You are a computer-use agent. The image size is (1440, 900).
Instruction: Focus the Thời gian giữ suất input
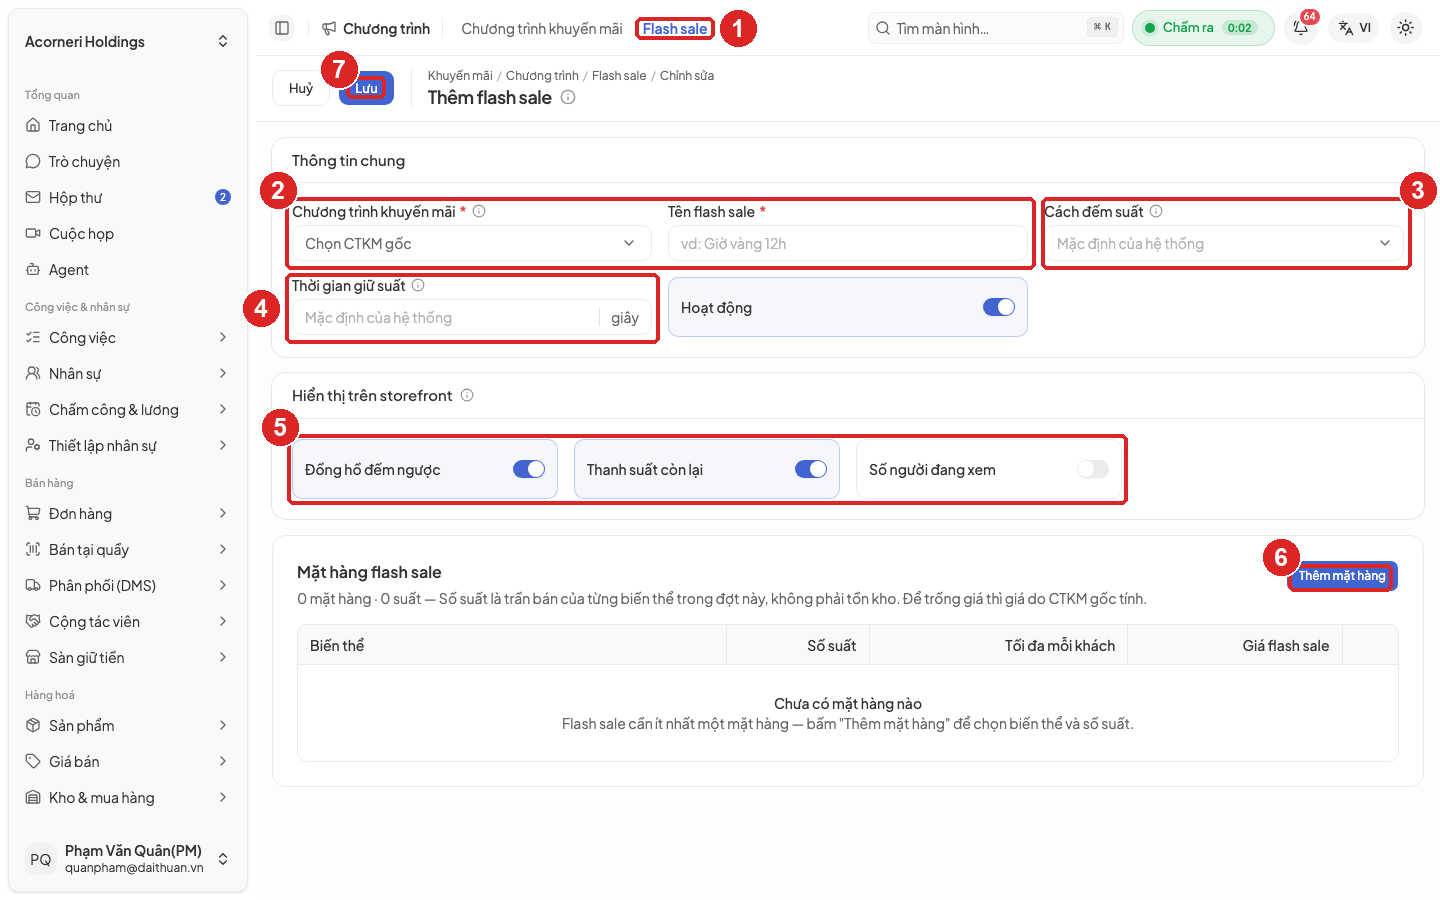tap(445, 317)
